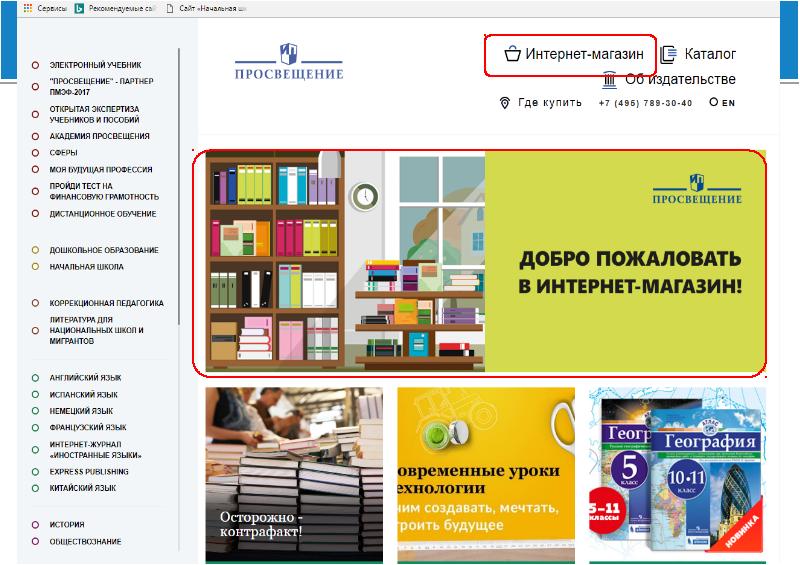Open the Где купить link
This screenshot has width=800, height=565.
pos(549,103)
